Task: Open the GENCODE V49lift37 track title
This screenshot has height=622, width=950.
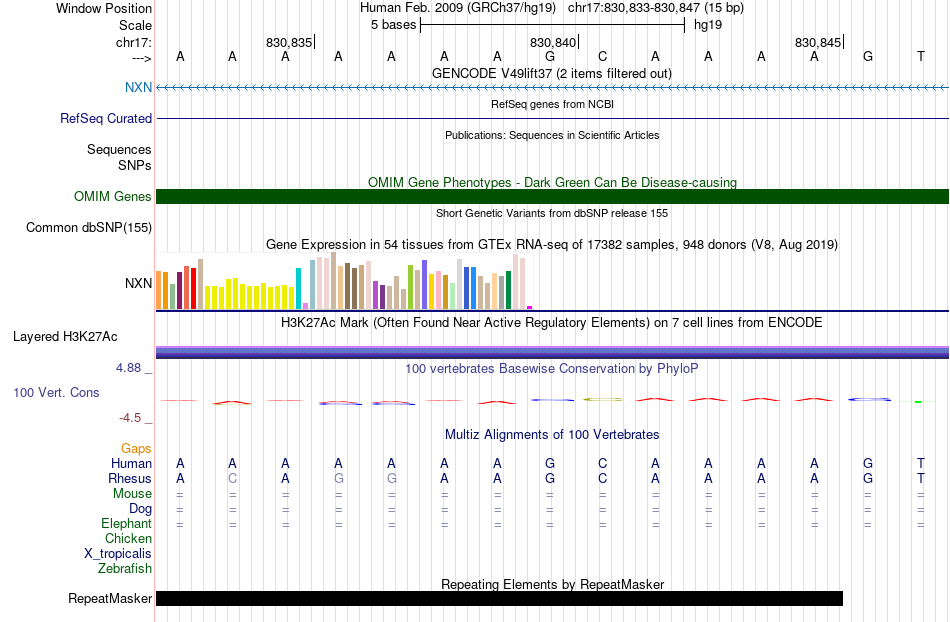Action: (x=551, y=73)
